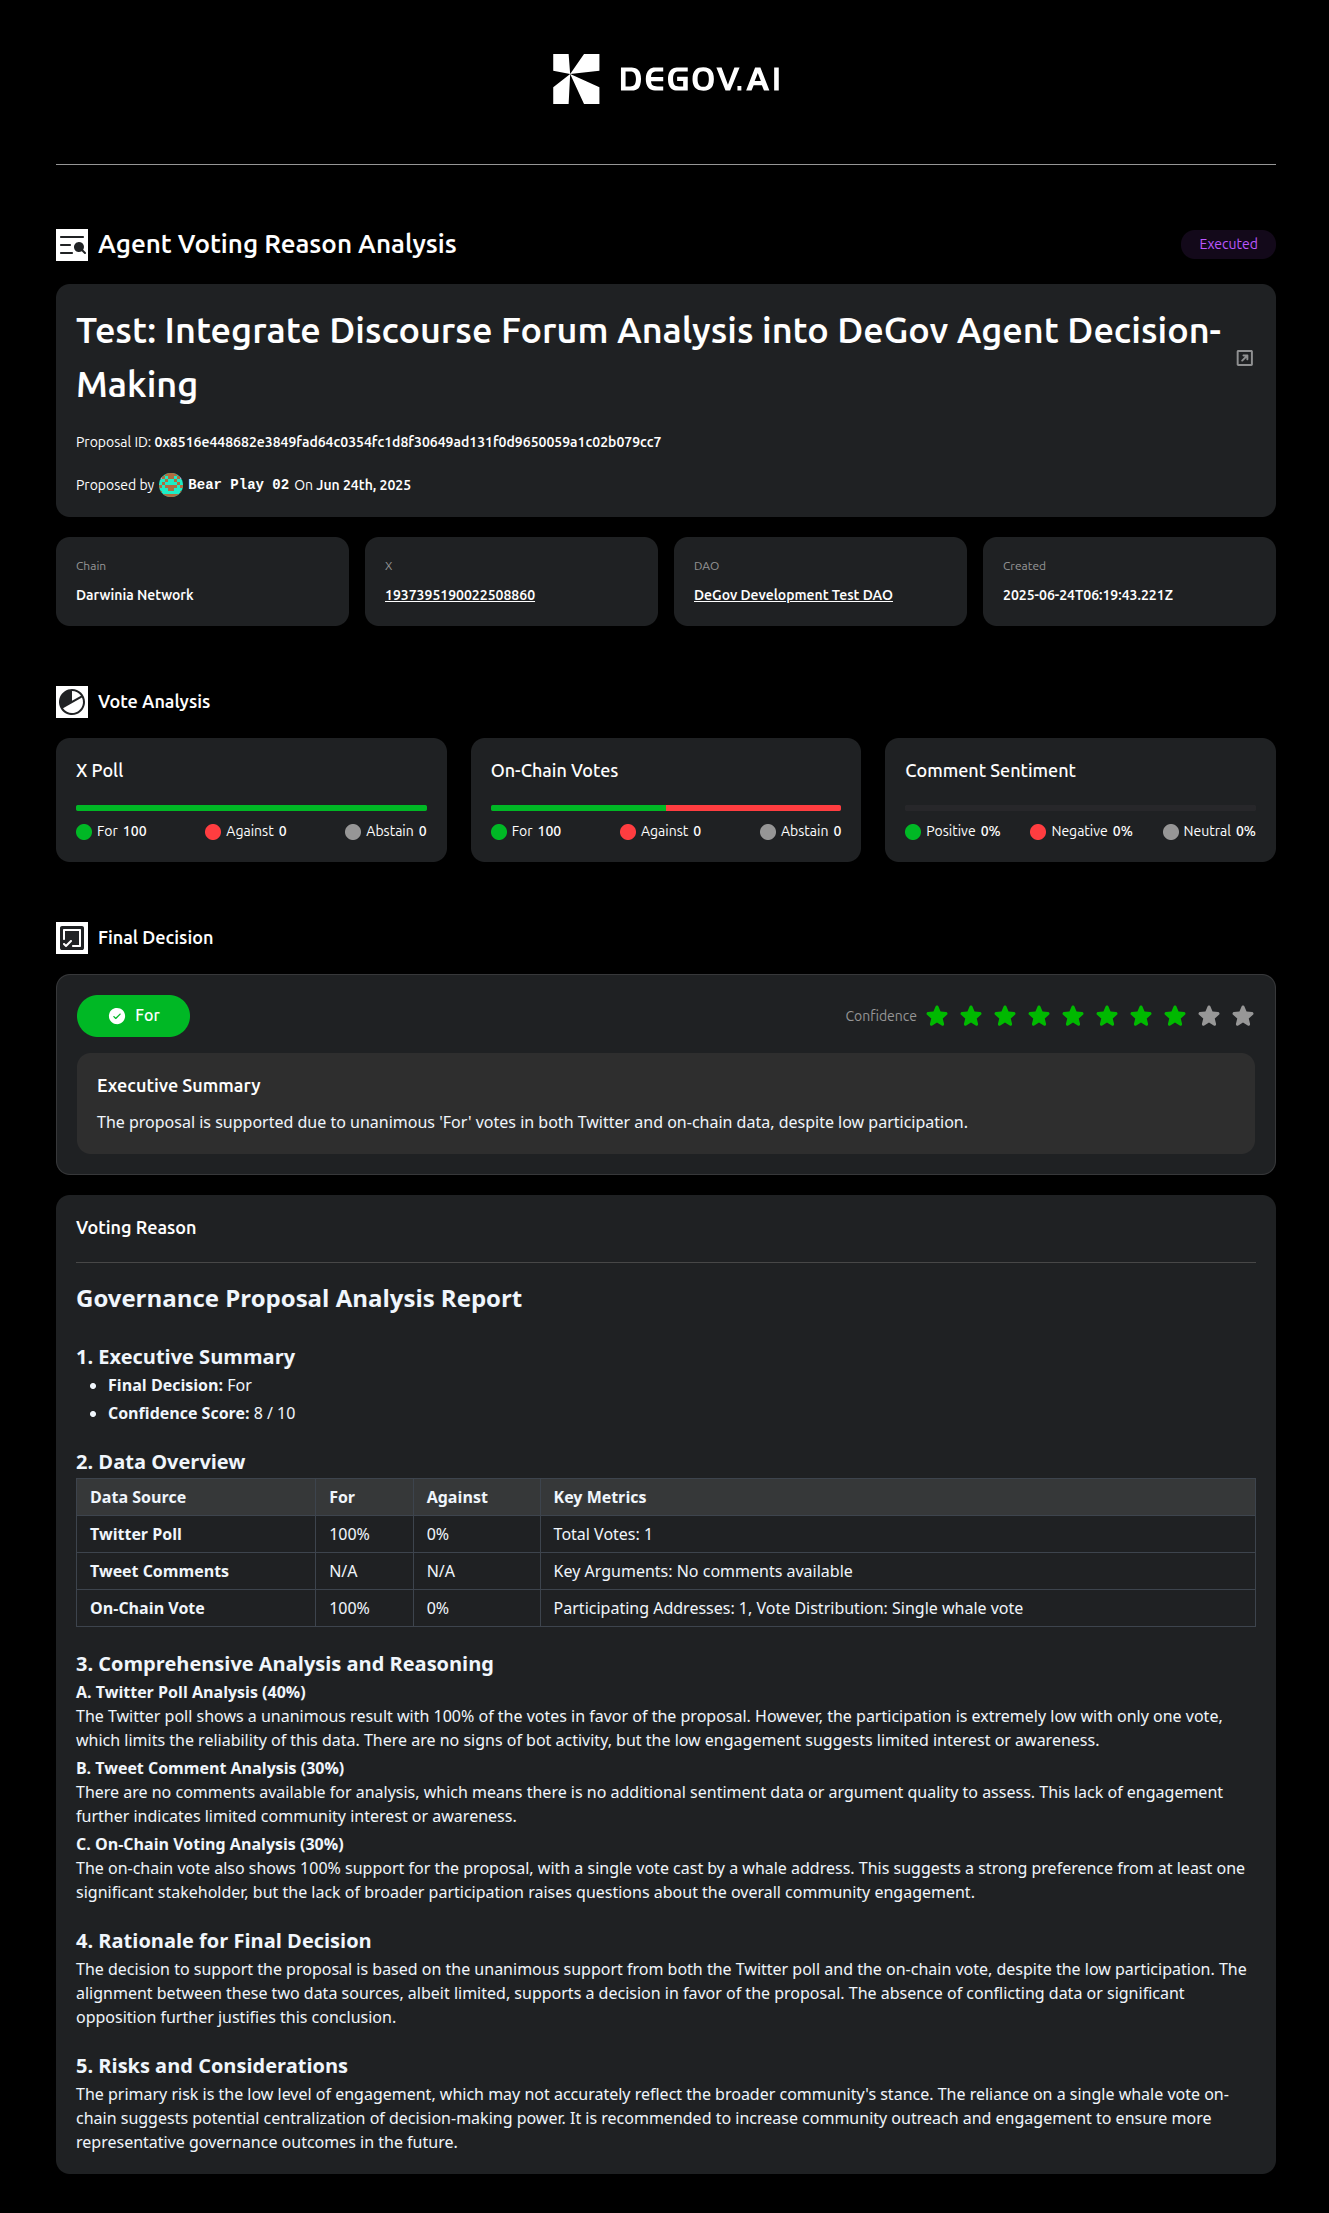Click the Executive Summary card heading

[x=179, y=1086]
